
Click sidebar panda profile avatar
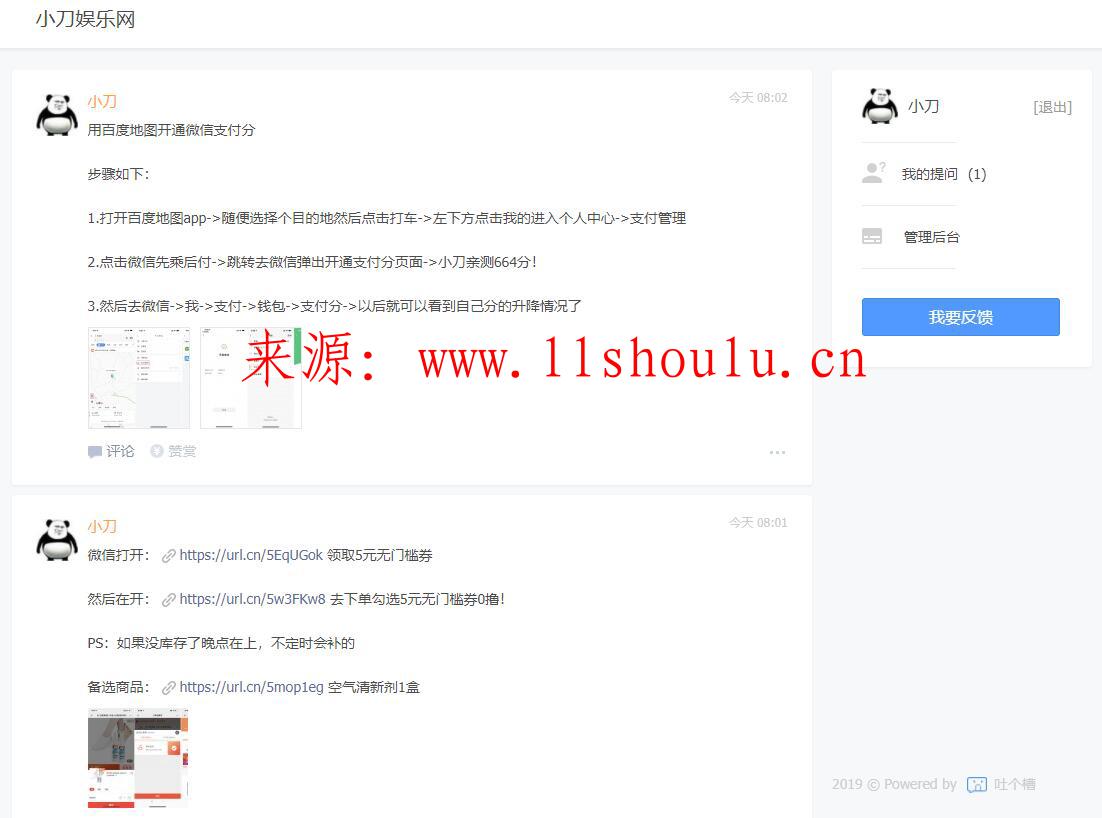pos(880,106)
